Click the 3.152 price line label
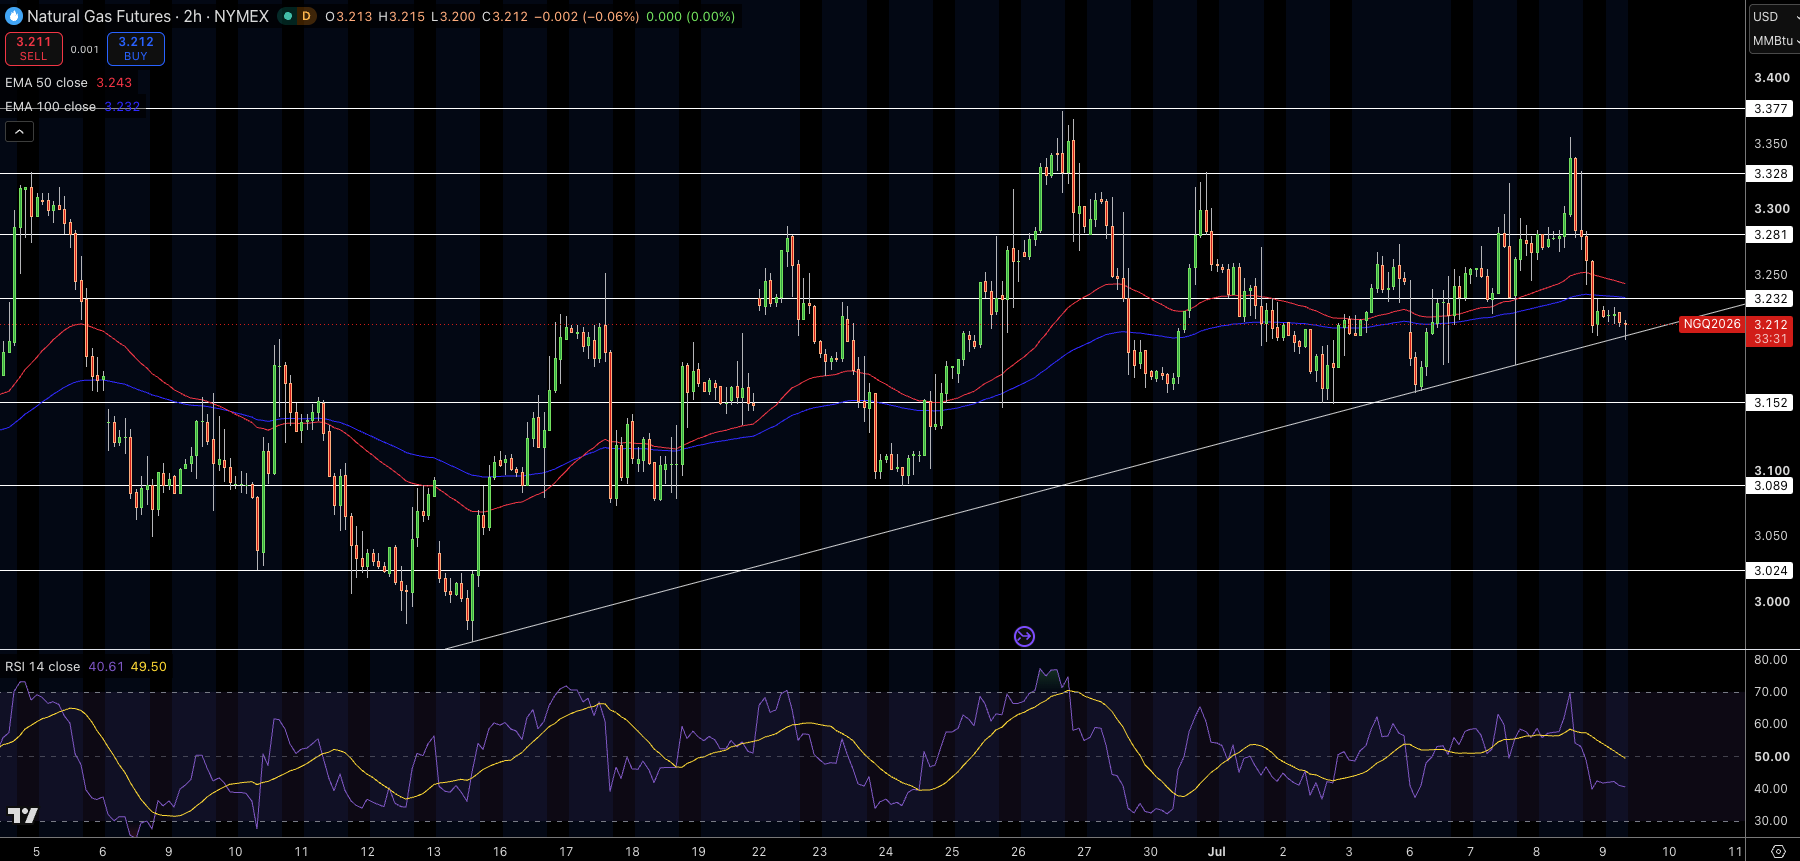This screenshot has height=861, width=1800. coord(1770,402)
